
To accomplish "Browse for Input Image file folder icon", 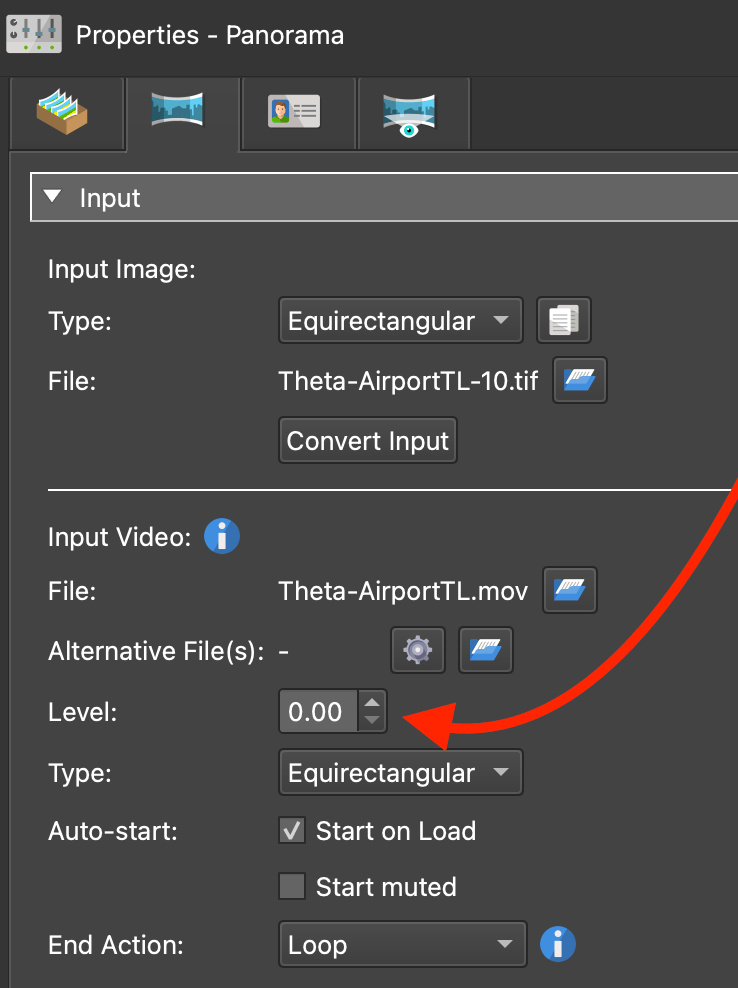I will click(x=580, y=381).
